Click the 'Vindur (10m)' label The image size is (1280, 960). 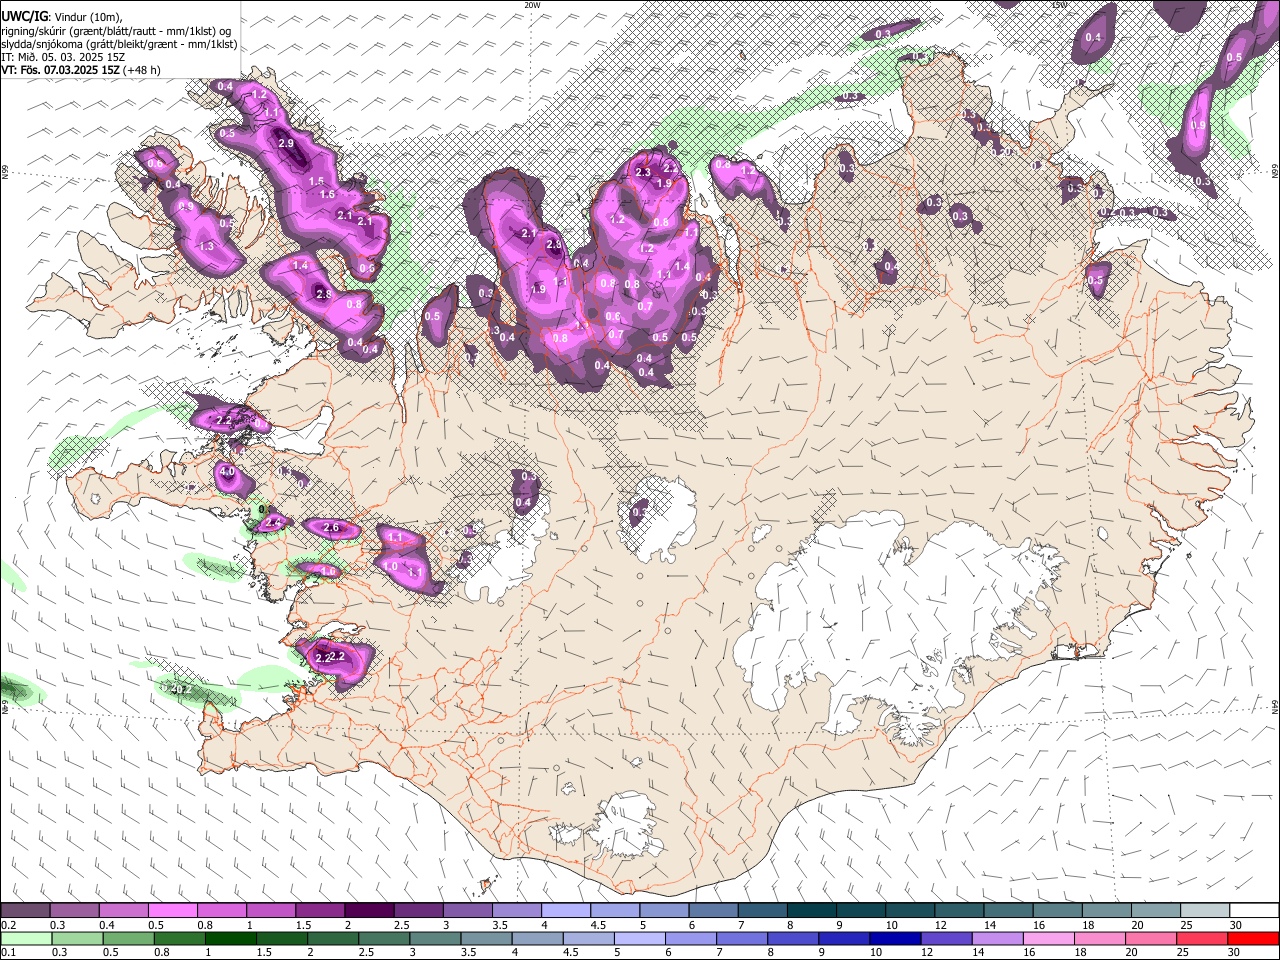[89, 17]
